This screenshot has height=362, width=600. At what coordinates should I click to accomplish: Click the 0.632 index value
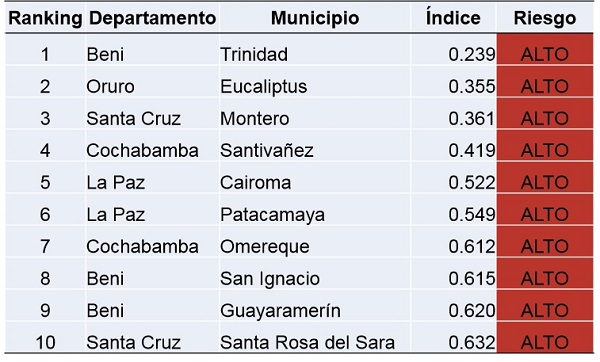[472, 342]
